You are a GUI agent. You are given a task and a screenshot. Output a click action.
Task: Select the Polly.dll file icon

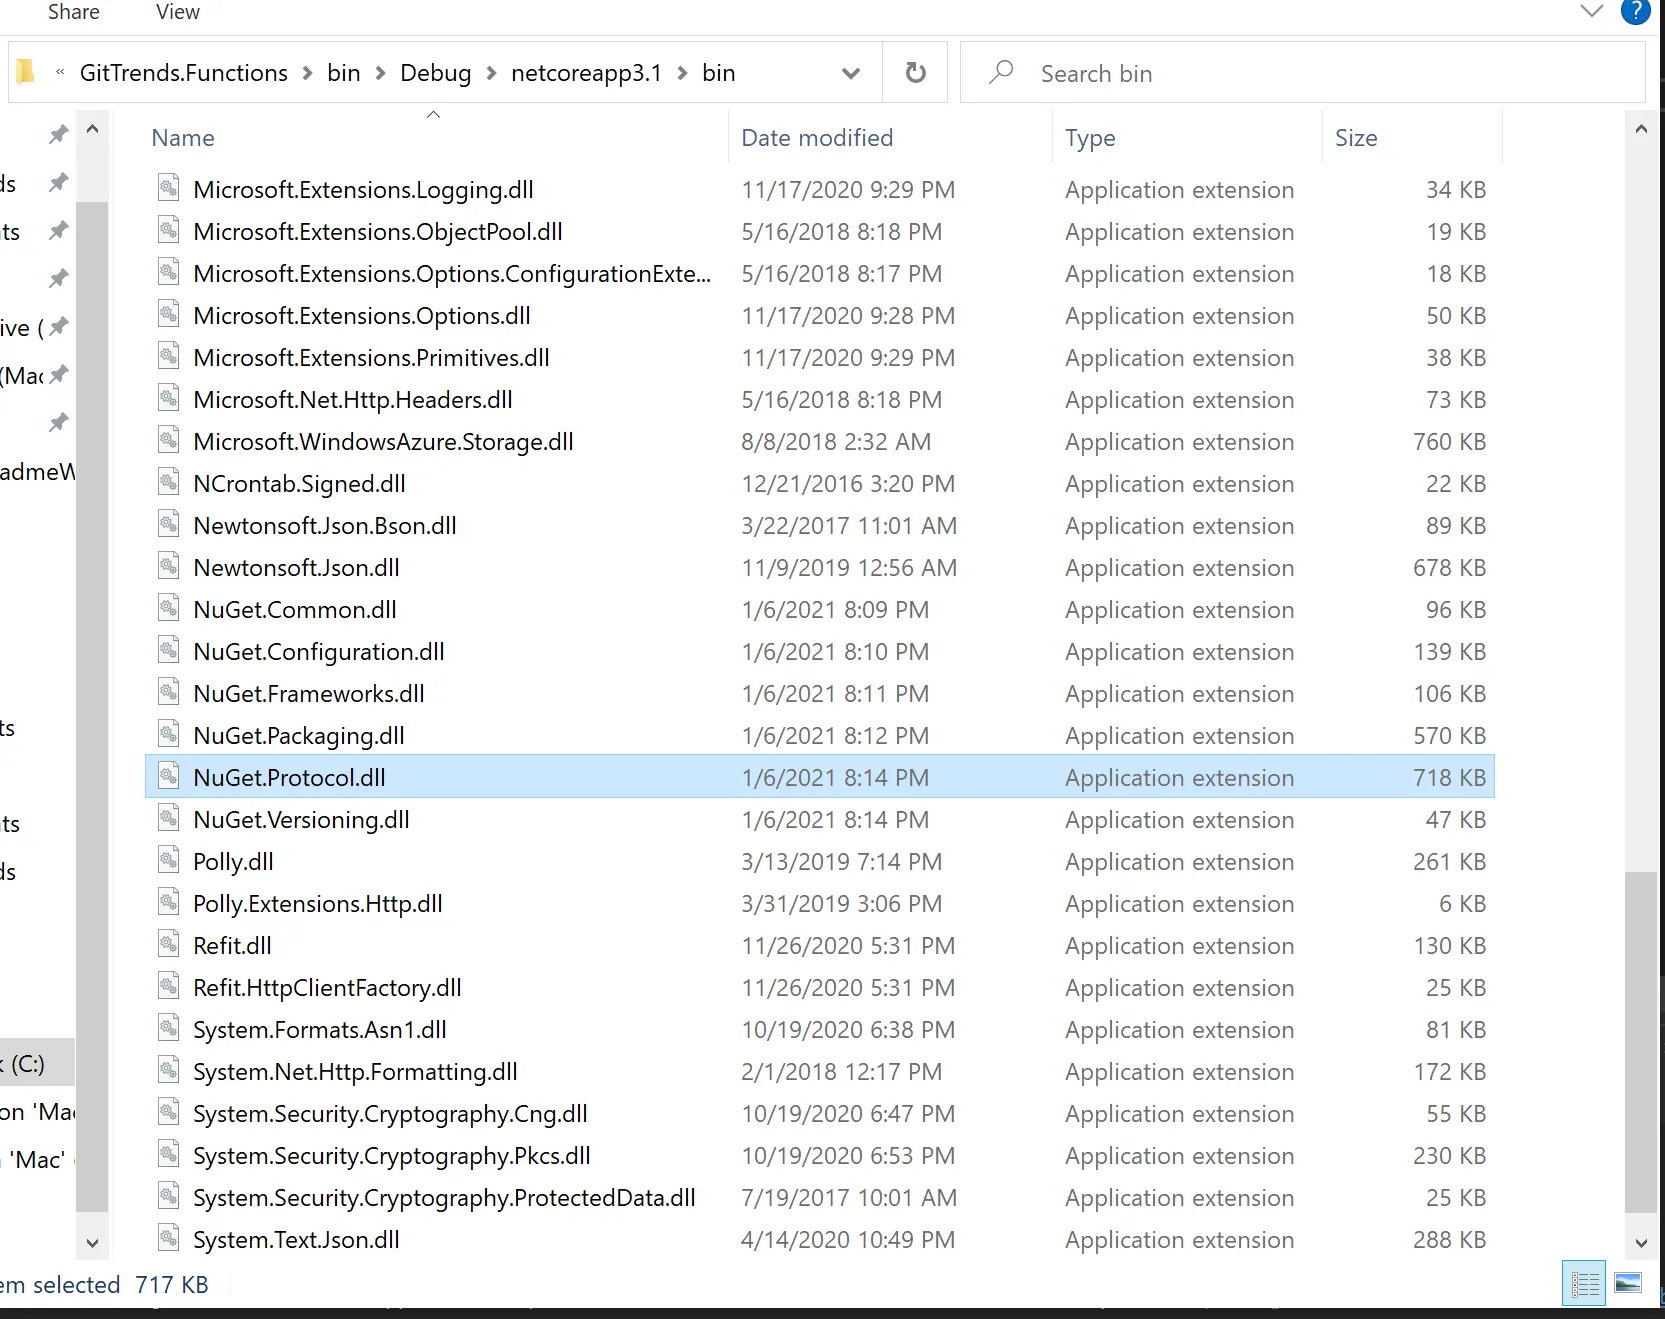[169, 860]
